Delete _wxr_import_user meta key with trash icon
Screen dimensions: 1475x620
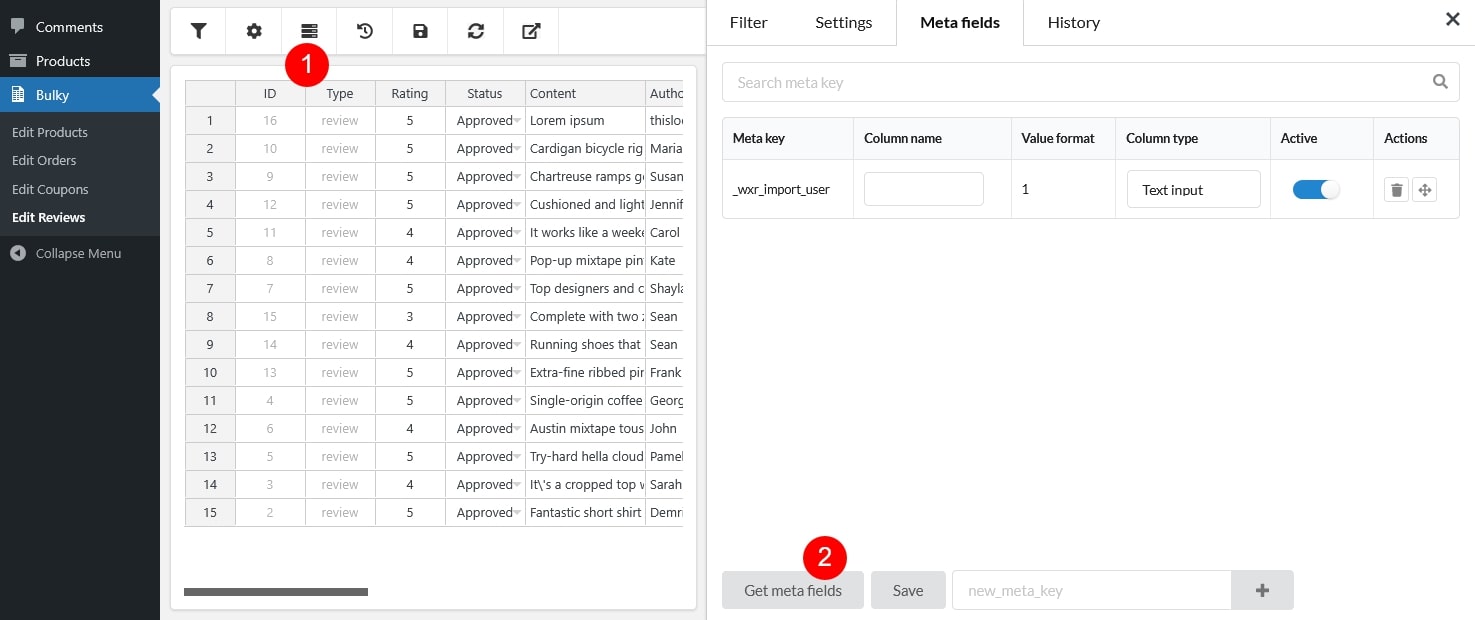pyautogui.click(x=1396, y=189)
